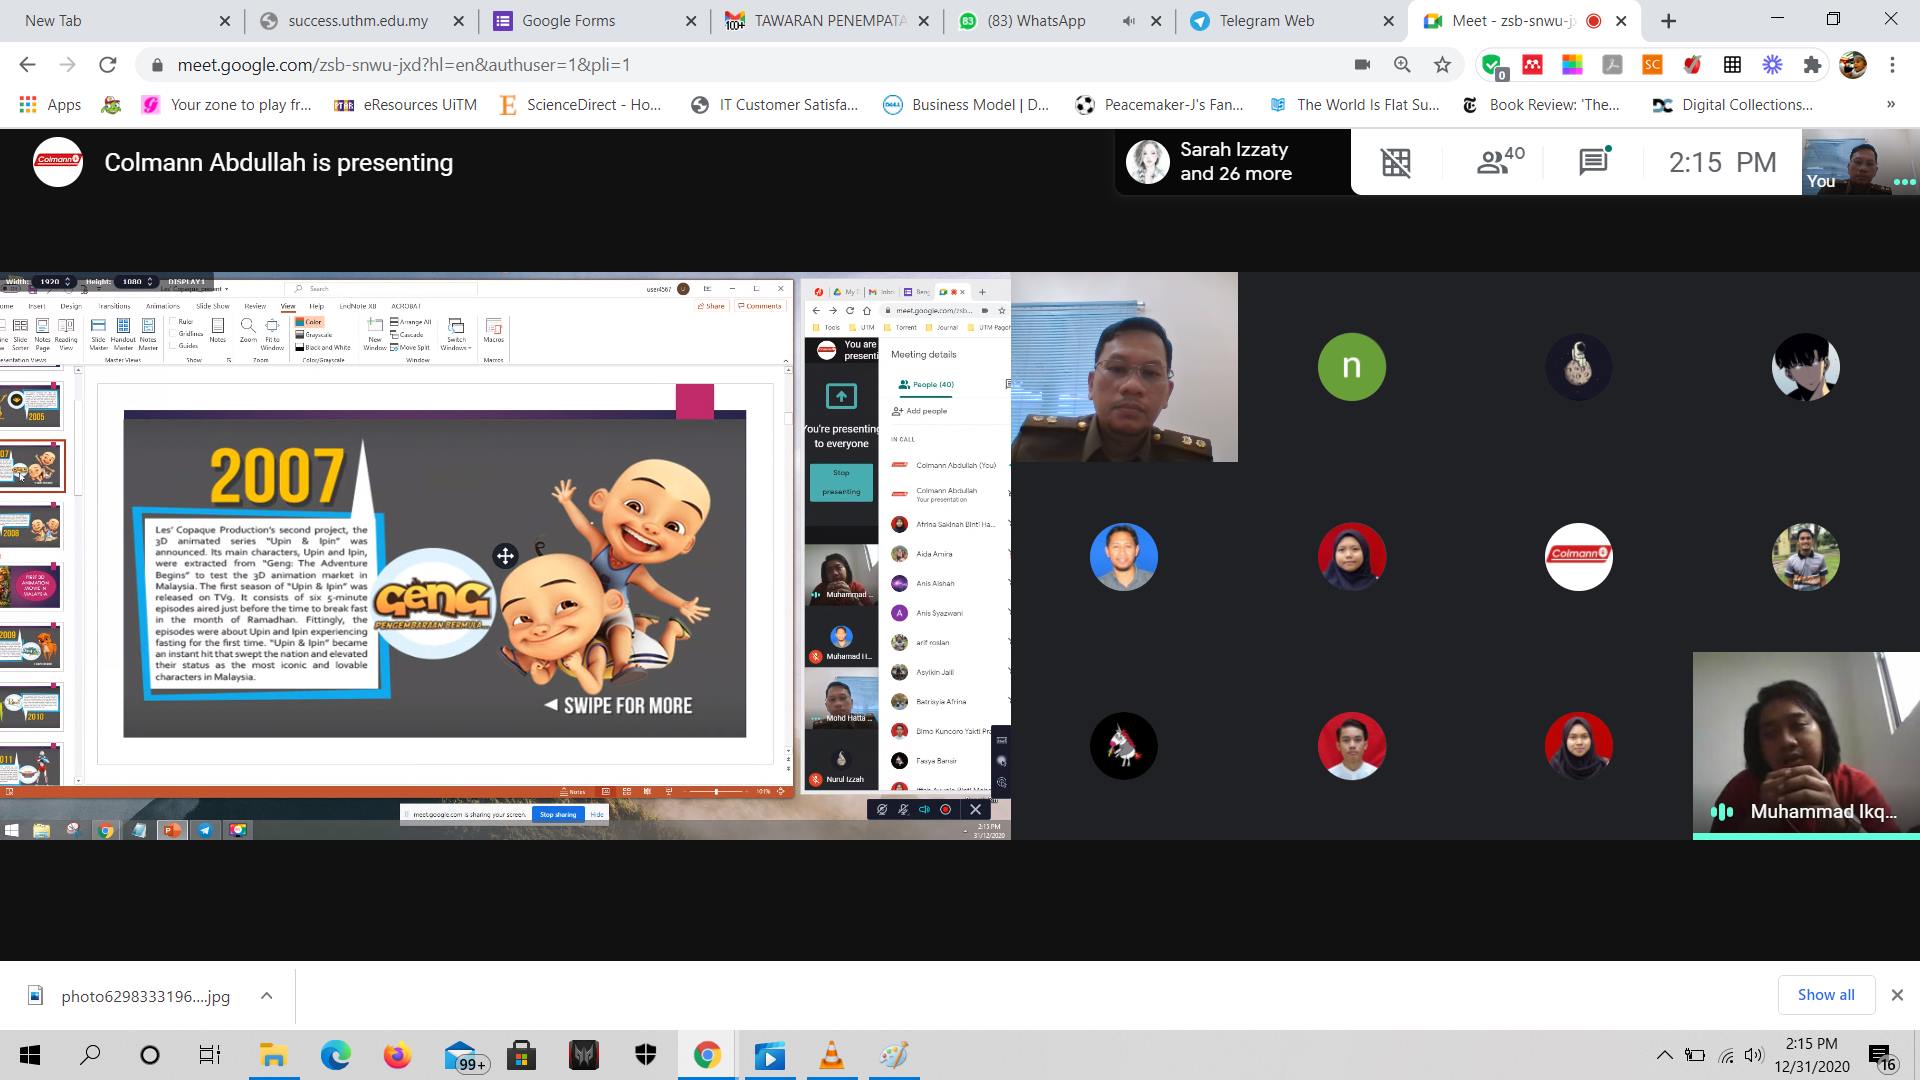
Task: Open options dots on the You tile
Action: coord(1904,182)
